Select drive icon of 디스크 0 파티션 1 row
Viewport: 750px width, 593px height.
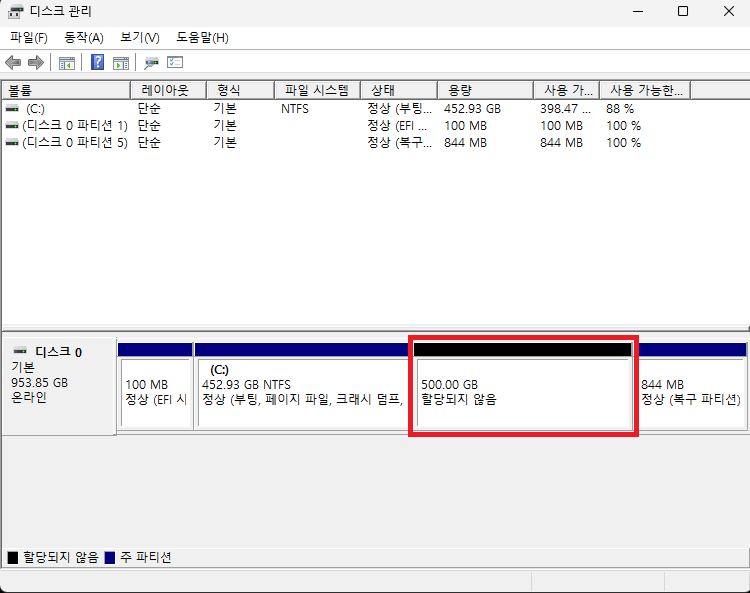(x=12, y=126)
